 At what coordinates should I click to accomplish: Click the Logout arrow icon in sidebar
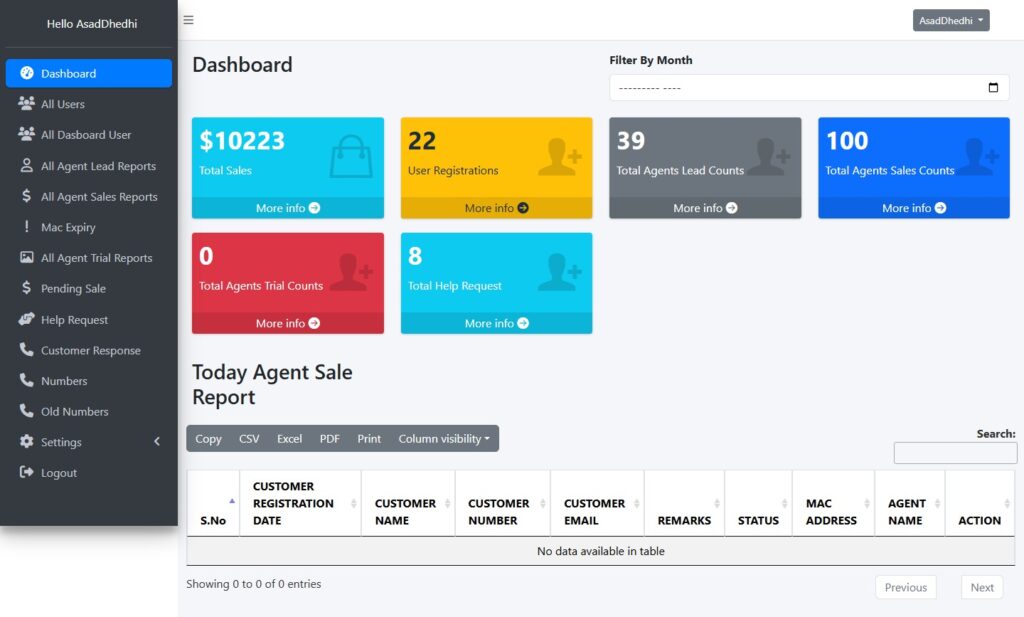point(26,473)
